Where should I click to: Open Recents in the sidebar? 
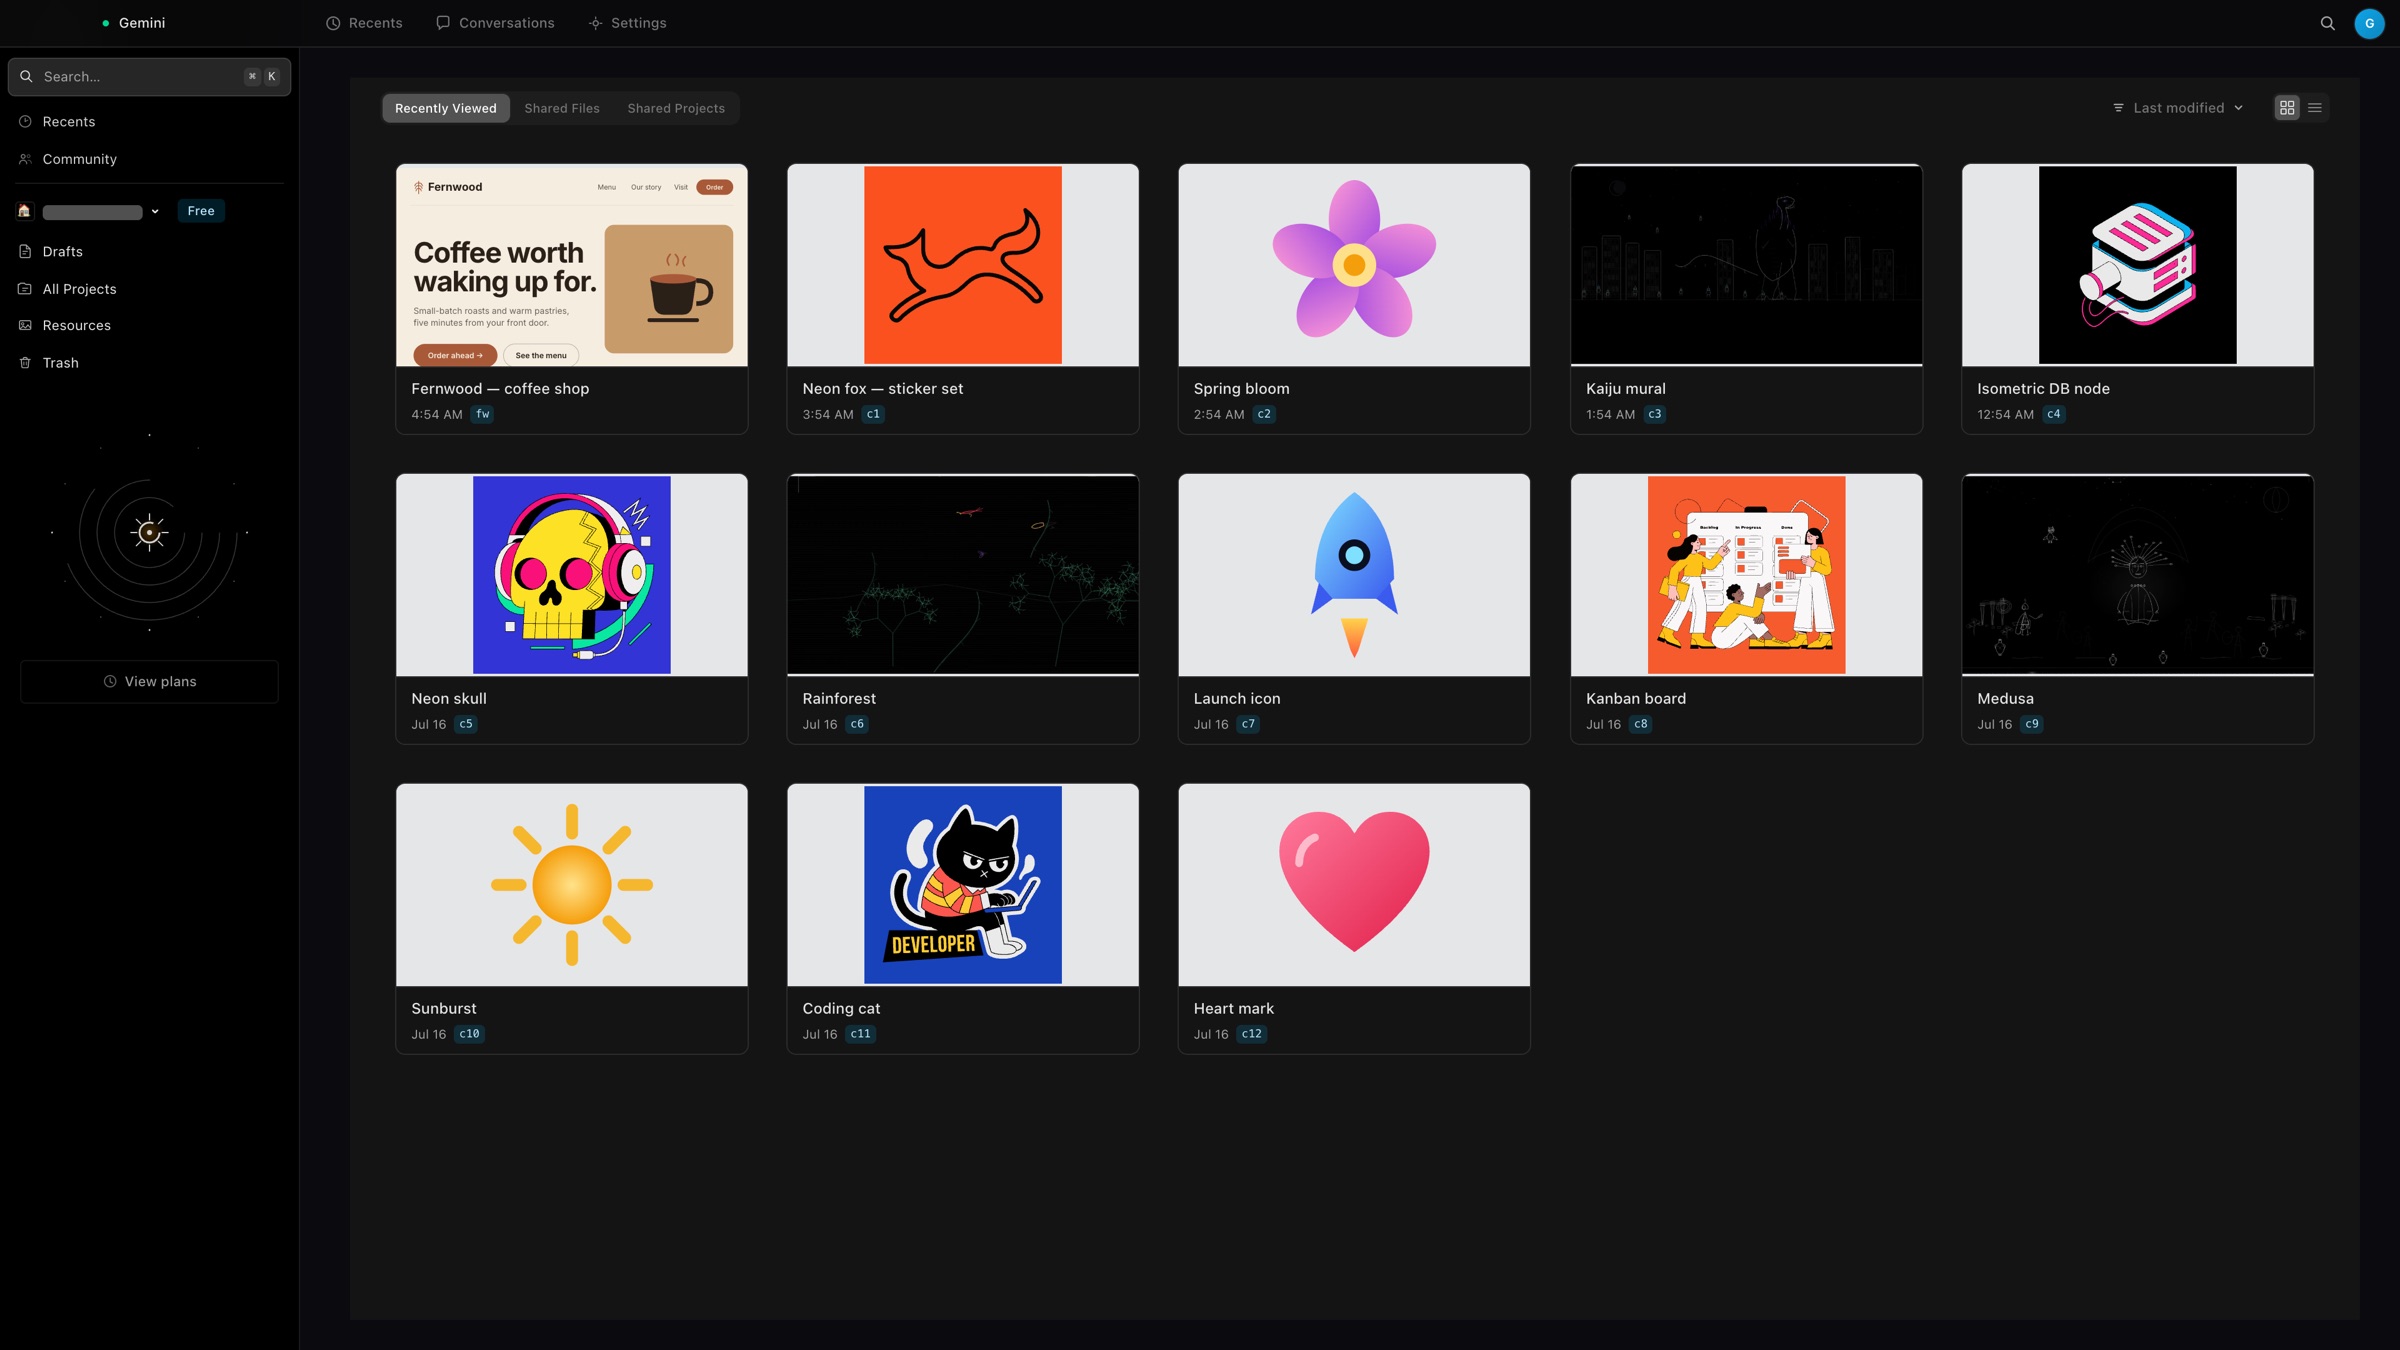pos(149,121)
